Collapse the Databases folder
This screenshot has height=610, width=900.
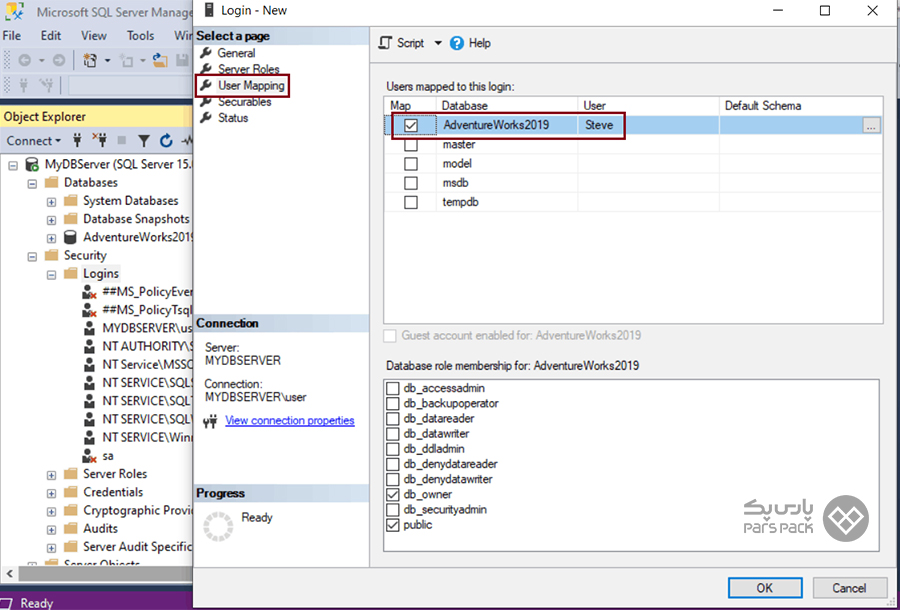(32, 184)
